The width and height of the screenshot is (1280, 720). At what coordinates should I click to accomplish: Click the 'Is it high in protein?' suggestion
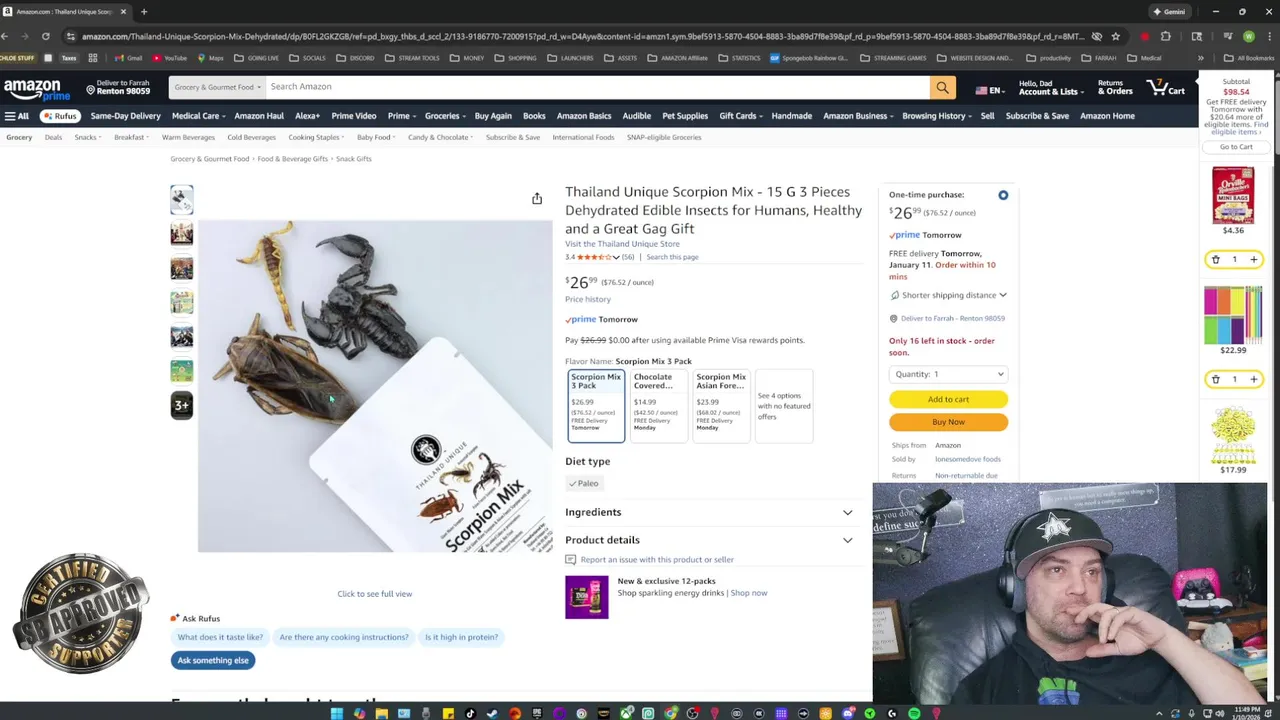pyautogui.click(x=461, y=637)
